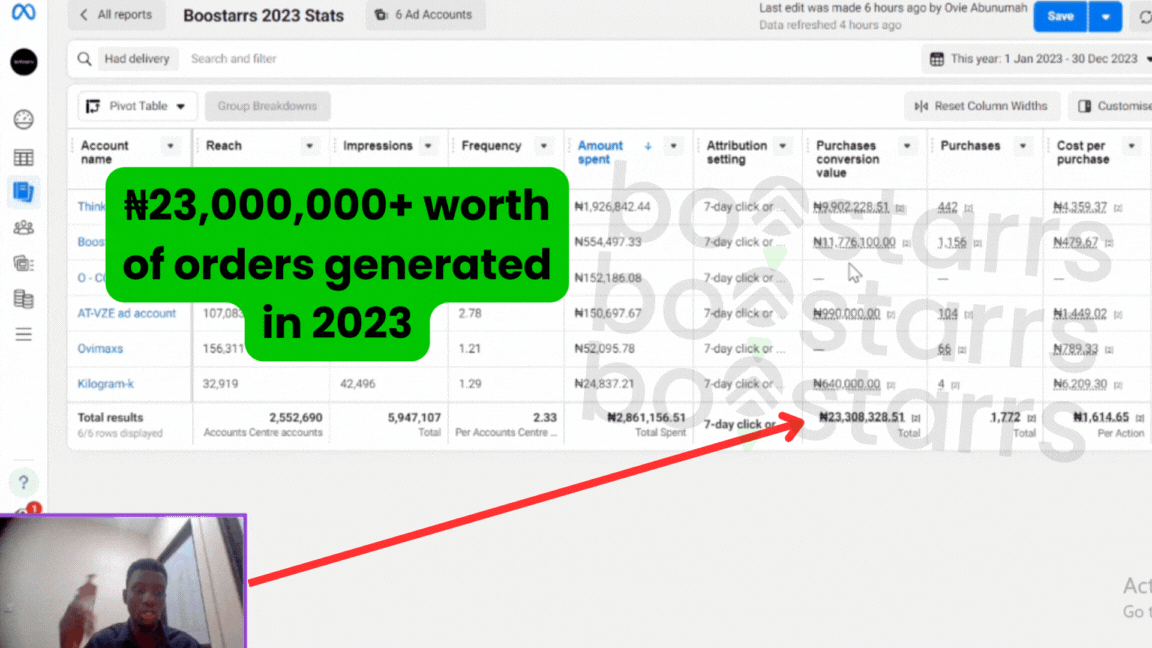The height and width of the screenshot is (648, 1152).
Task: Toggle the sort arrow on Amount spent
Action: (x=648, y=146)
